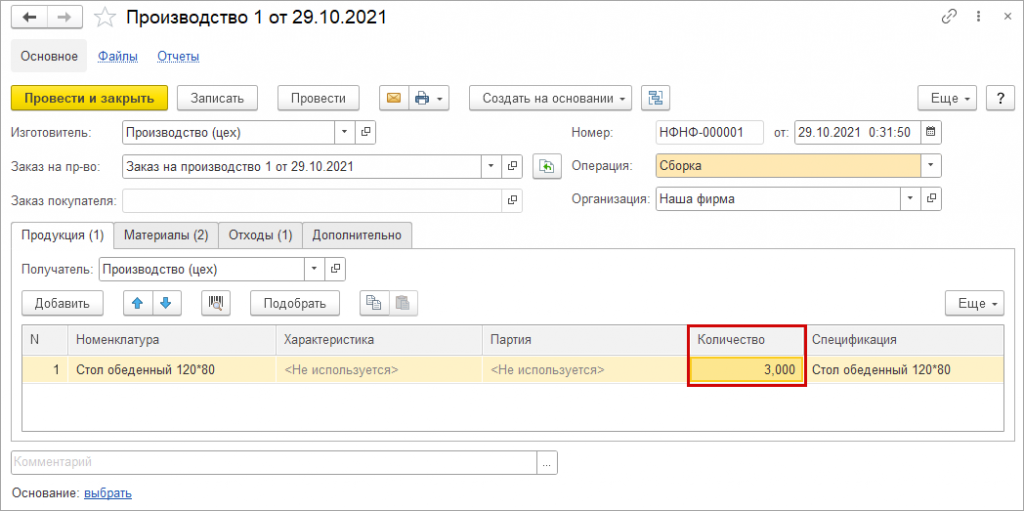Switch to the Материалы (2) tab

166,235
